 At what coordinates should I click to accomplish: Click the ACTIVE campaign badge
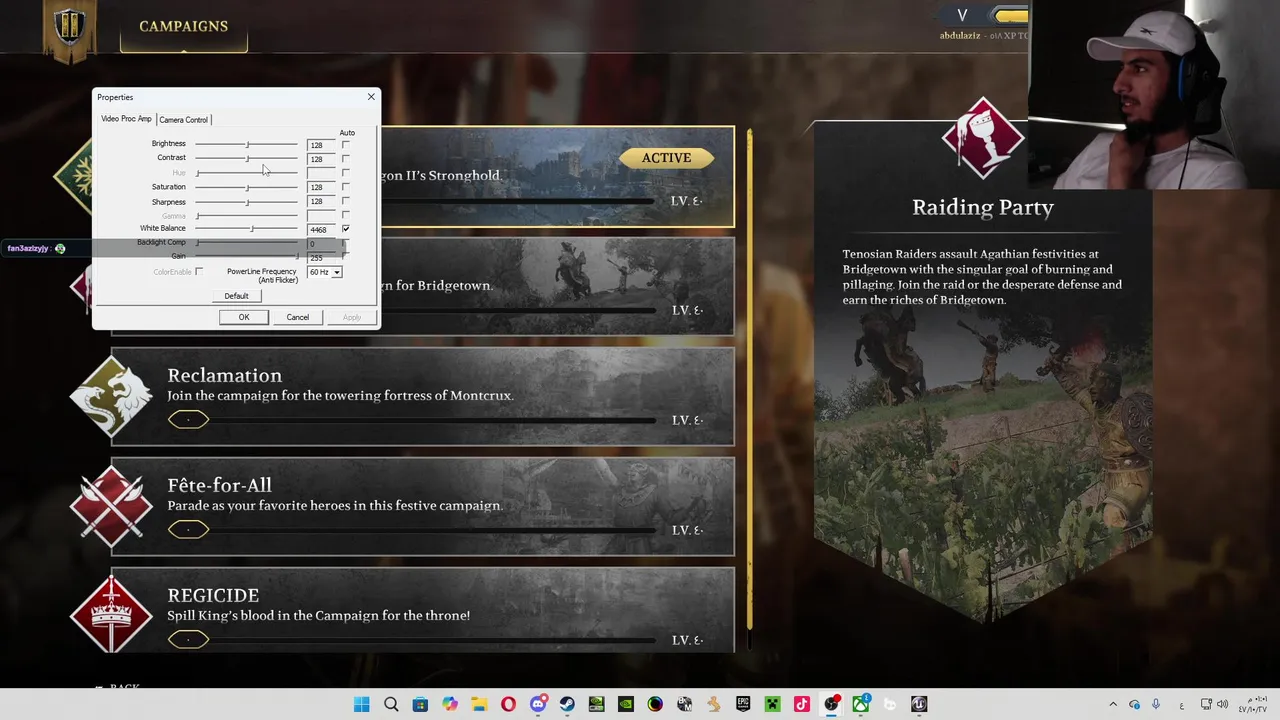click(667, 158)
